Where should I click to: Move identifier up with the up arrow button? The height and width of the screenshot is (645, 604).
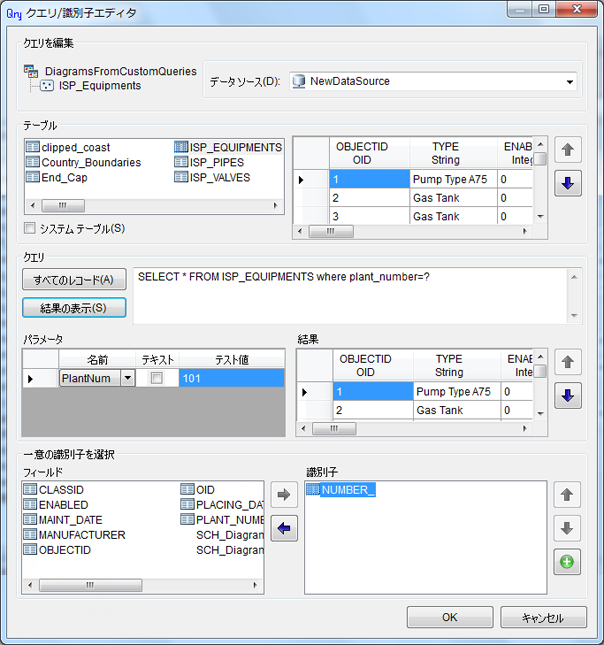[x=567, y=494]
